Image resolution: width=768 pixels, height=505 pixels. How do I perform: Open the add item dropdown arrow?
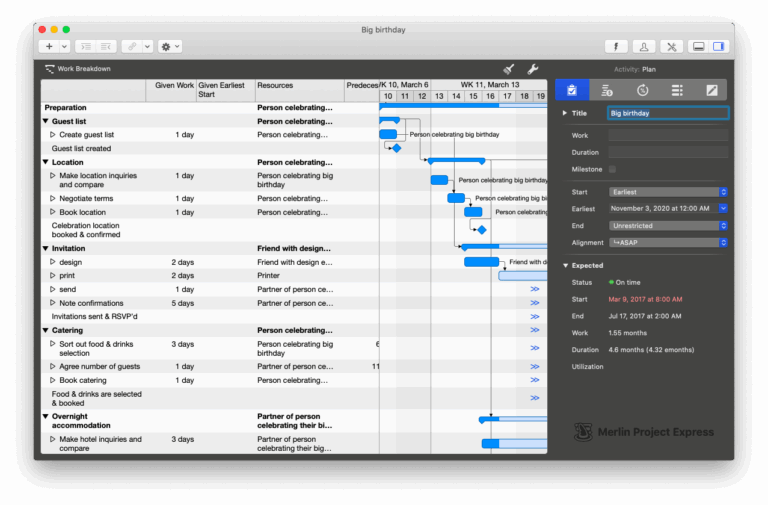(x=65, y=47)
